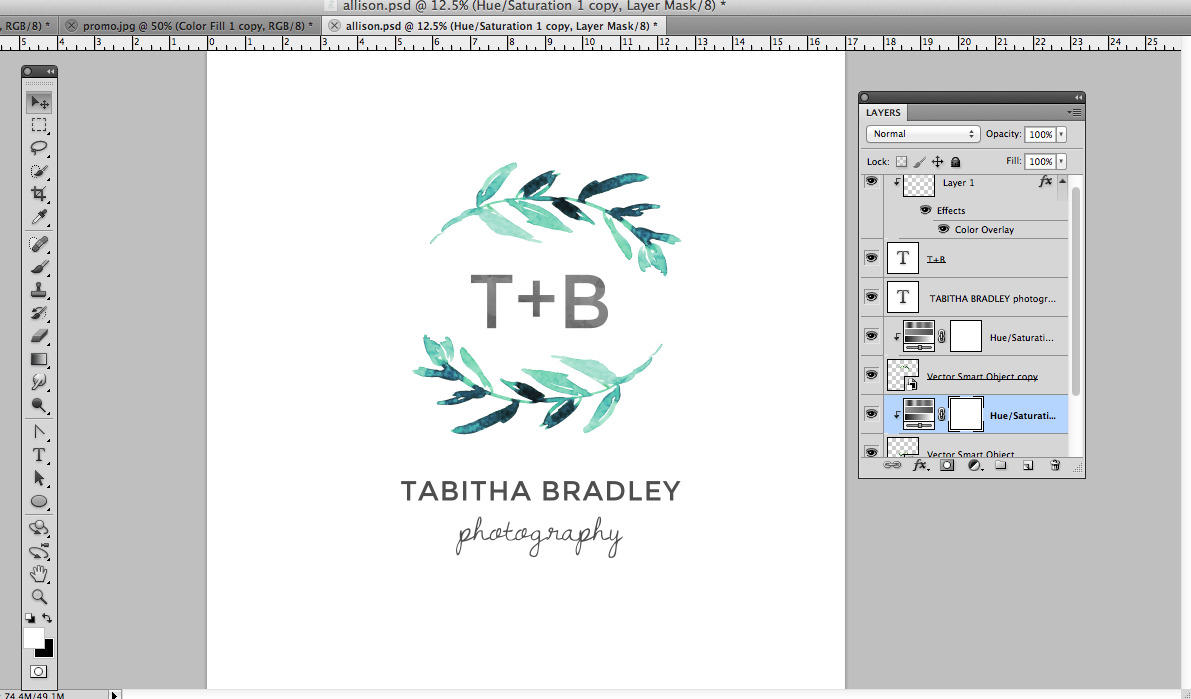
Task: Select the Rectangular Marquee tool
Action: click(39, 125)
